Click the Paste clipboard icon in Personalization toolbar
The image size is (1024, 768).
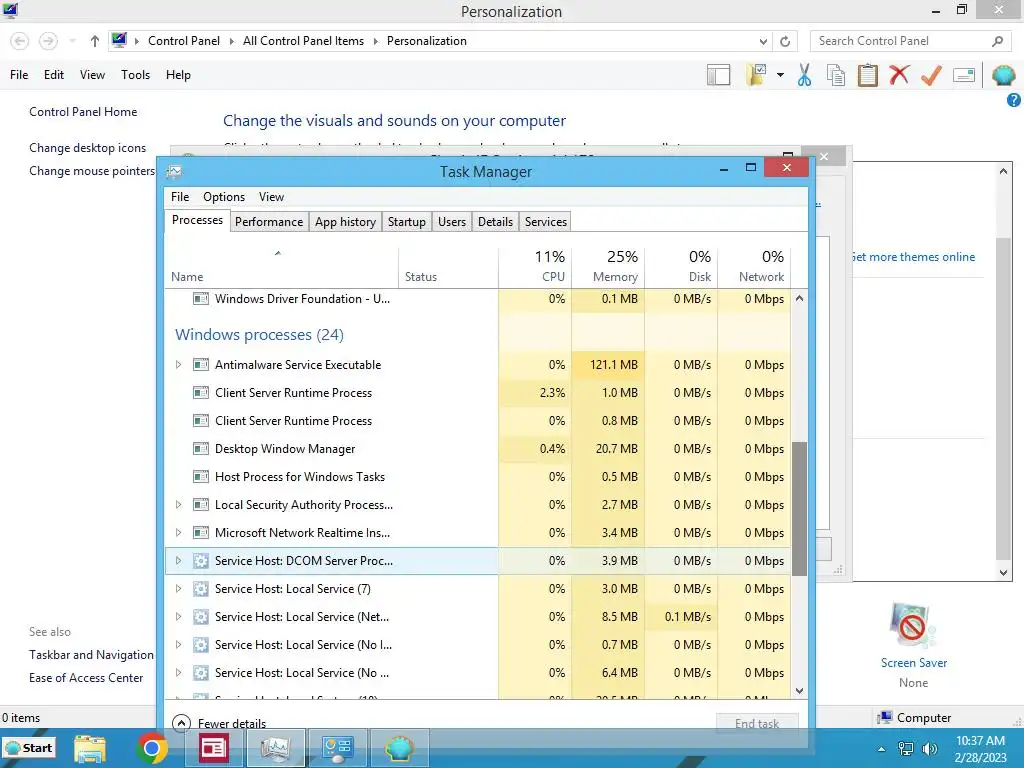click(x=867, y=75)
